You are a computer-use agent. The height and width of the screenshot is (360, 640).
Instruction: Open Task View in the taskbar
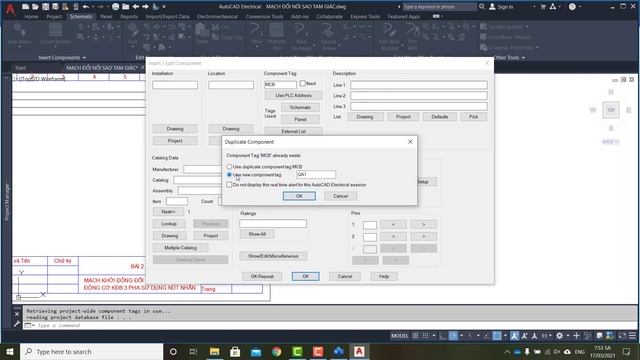pos(193,351)
